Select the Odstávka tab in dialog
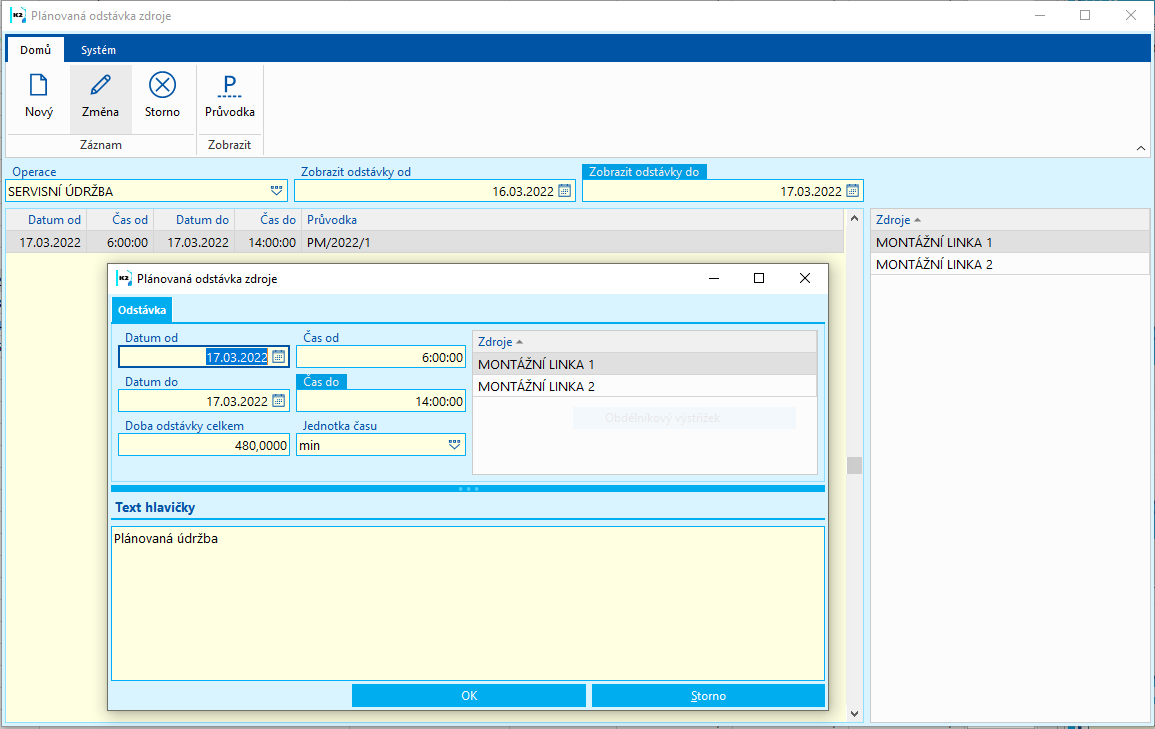Viewport: 1155px width, 729px height. click(142, 310)
